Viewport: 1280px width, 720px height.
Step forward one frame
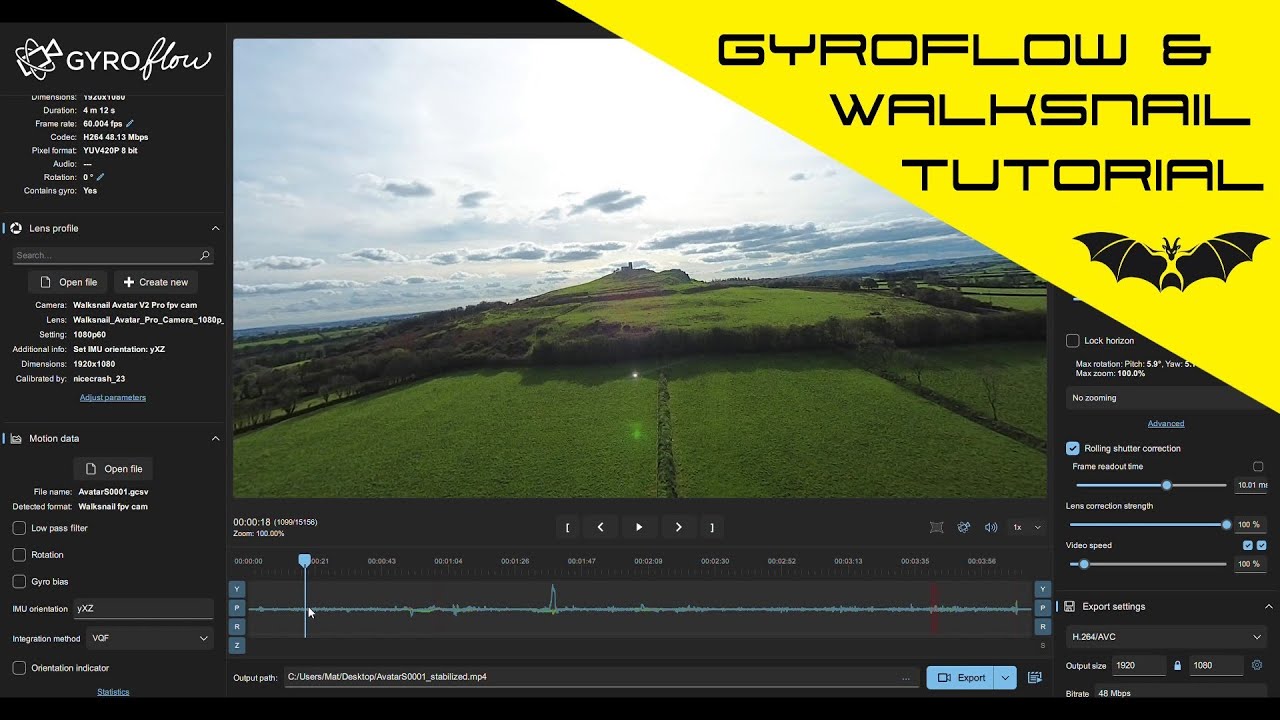[x=678, y=527]
